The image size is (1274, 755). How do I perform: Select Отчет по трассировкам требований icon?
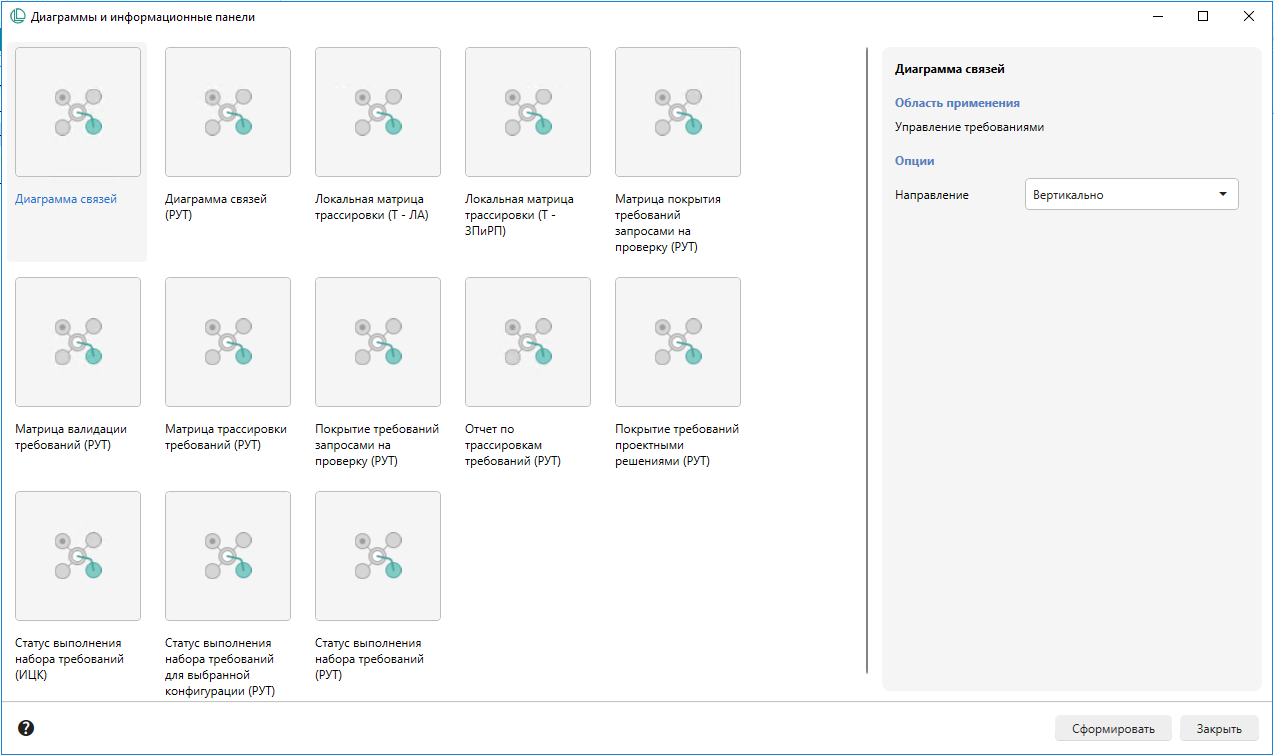point(528,342)
